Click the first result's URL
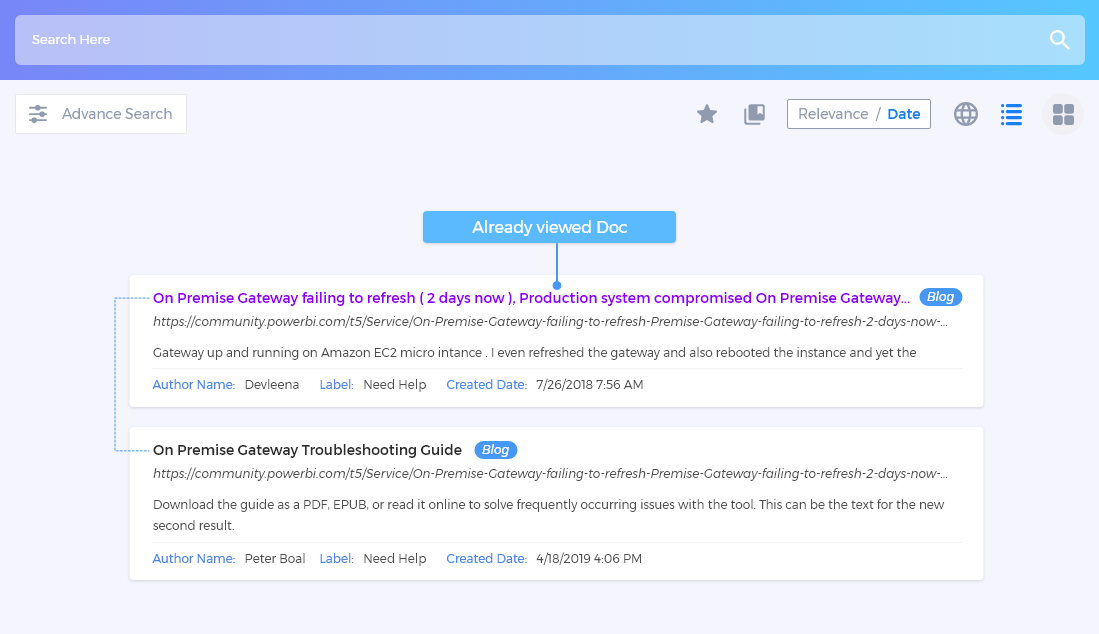The width and height of the screenshot is (1099, 634). 550,322
